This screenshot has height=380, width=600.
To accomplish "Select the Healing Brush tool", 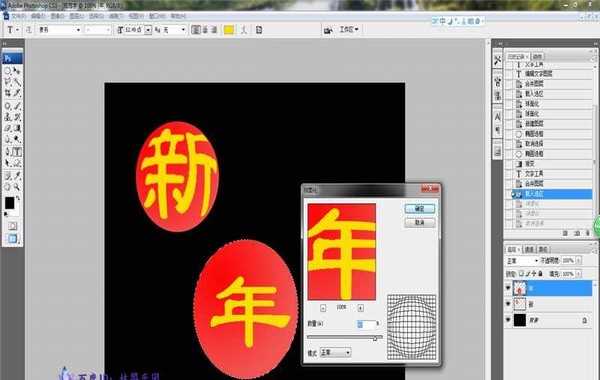I will point(8,106).
